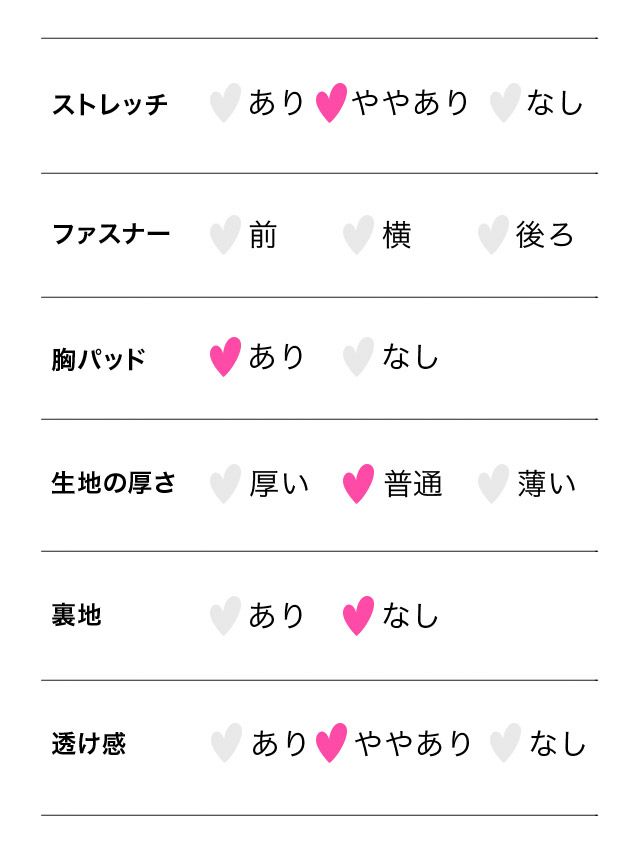Click the 生地の厚さ label text
The image size is (640, 854).
[113, 483]
